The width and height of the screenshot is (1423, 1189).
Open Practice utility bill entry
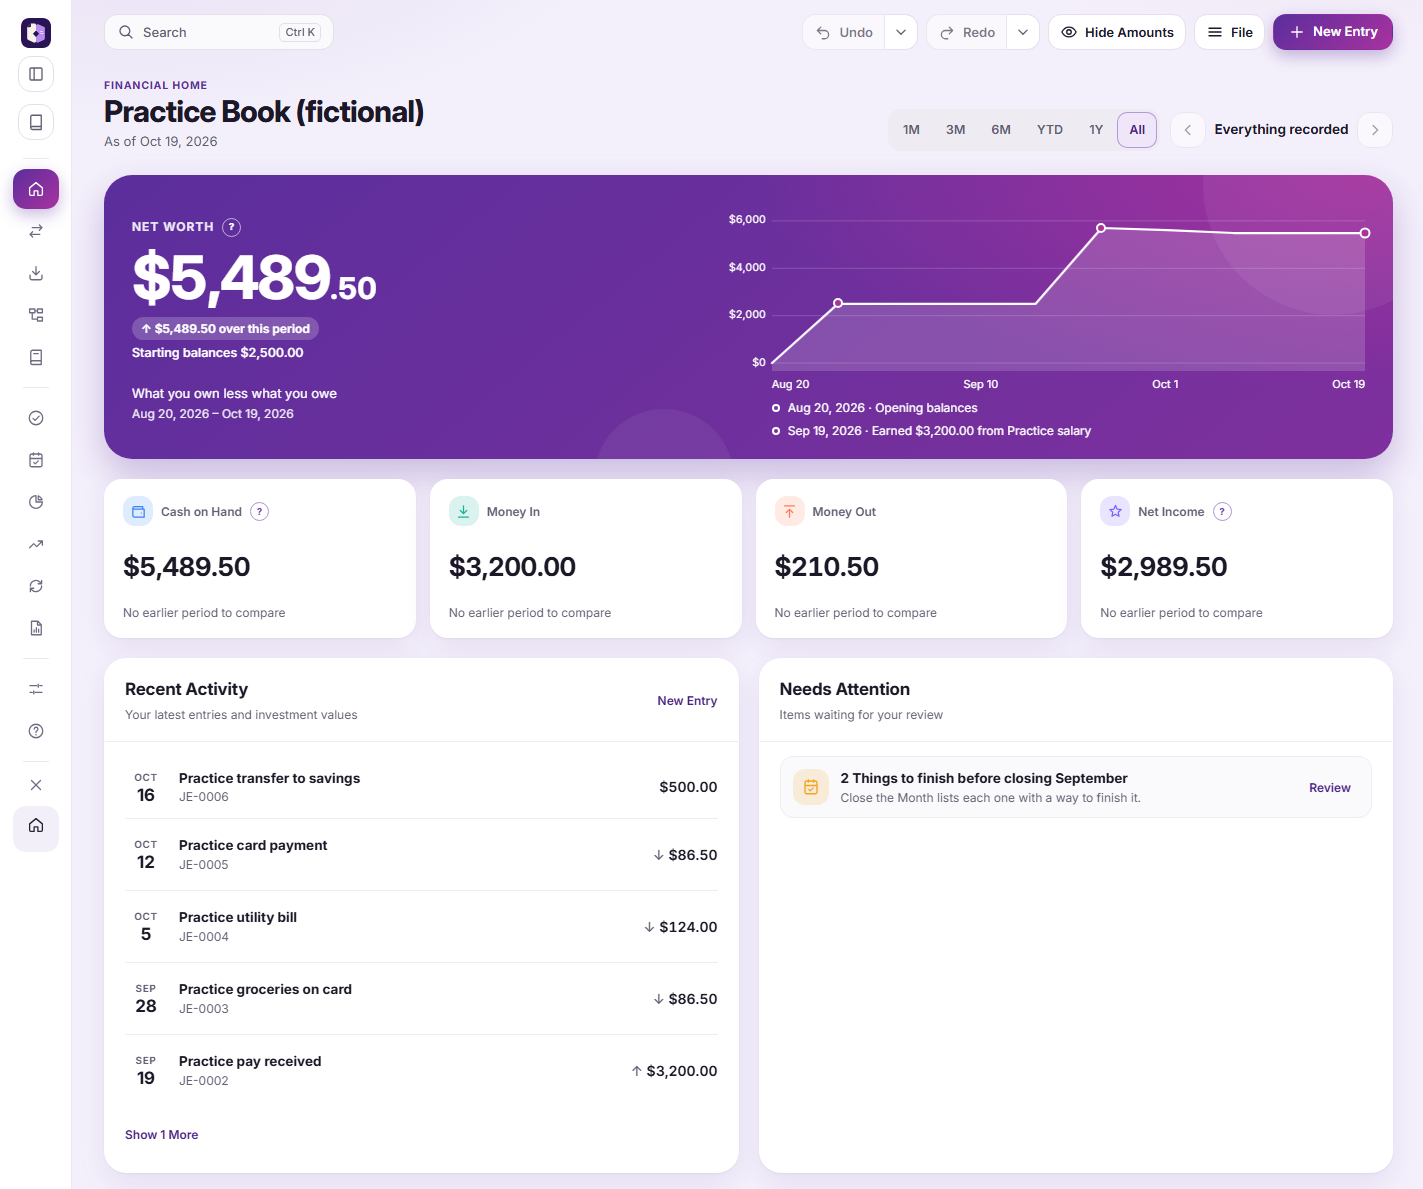pyautogui.click(x=421, y=927)
